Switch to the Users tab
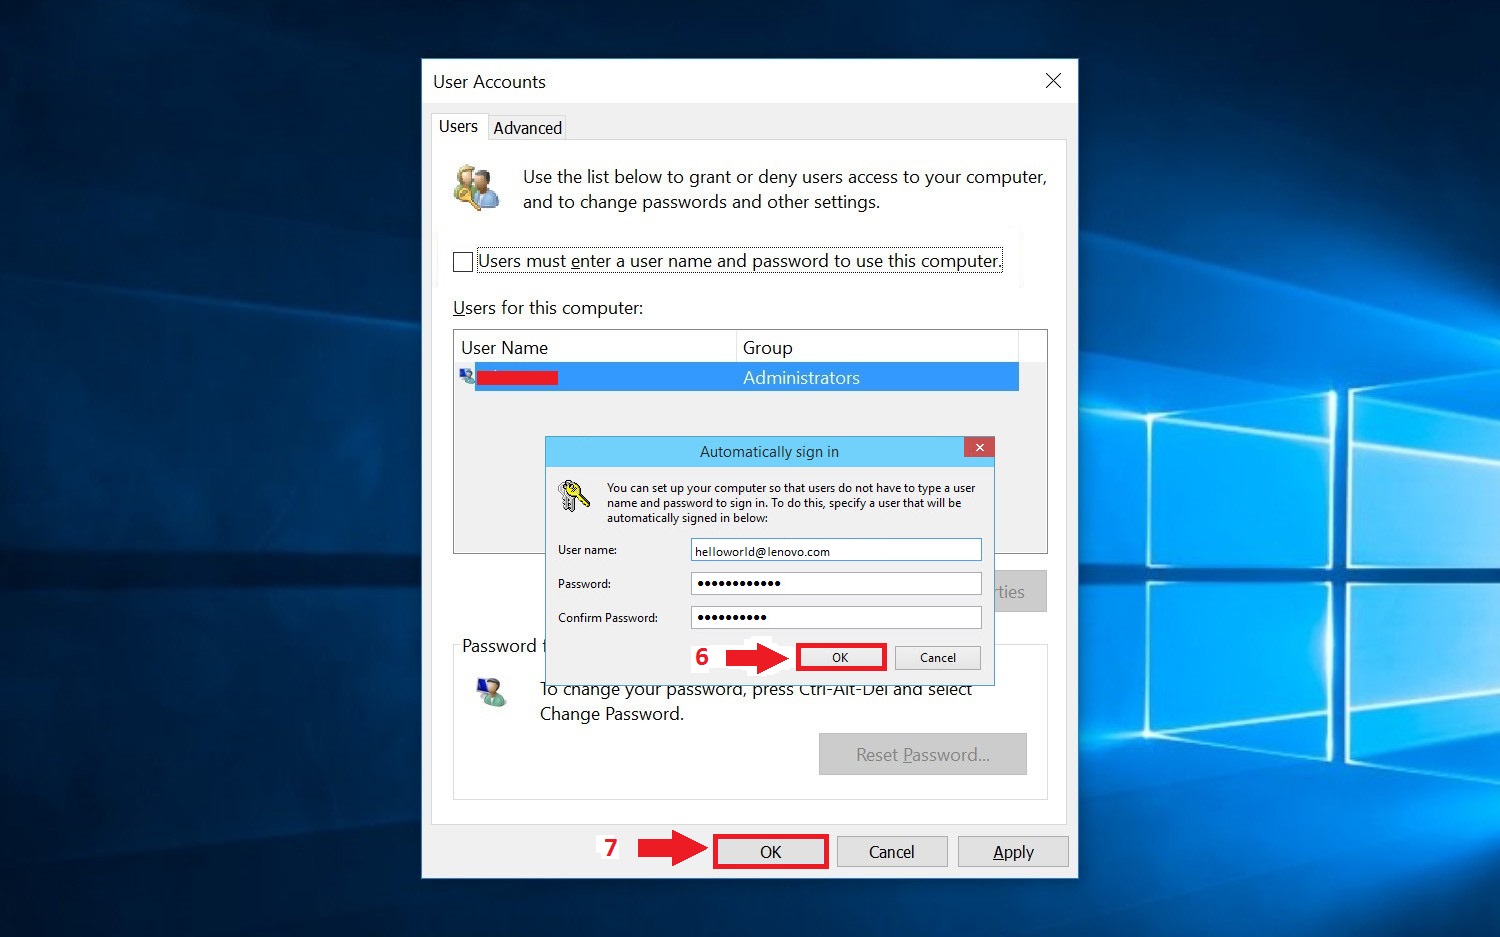The width and height of the screenshot is (1500, 937). [x=458, y=126]
